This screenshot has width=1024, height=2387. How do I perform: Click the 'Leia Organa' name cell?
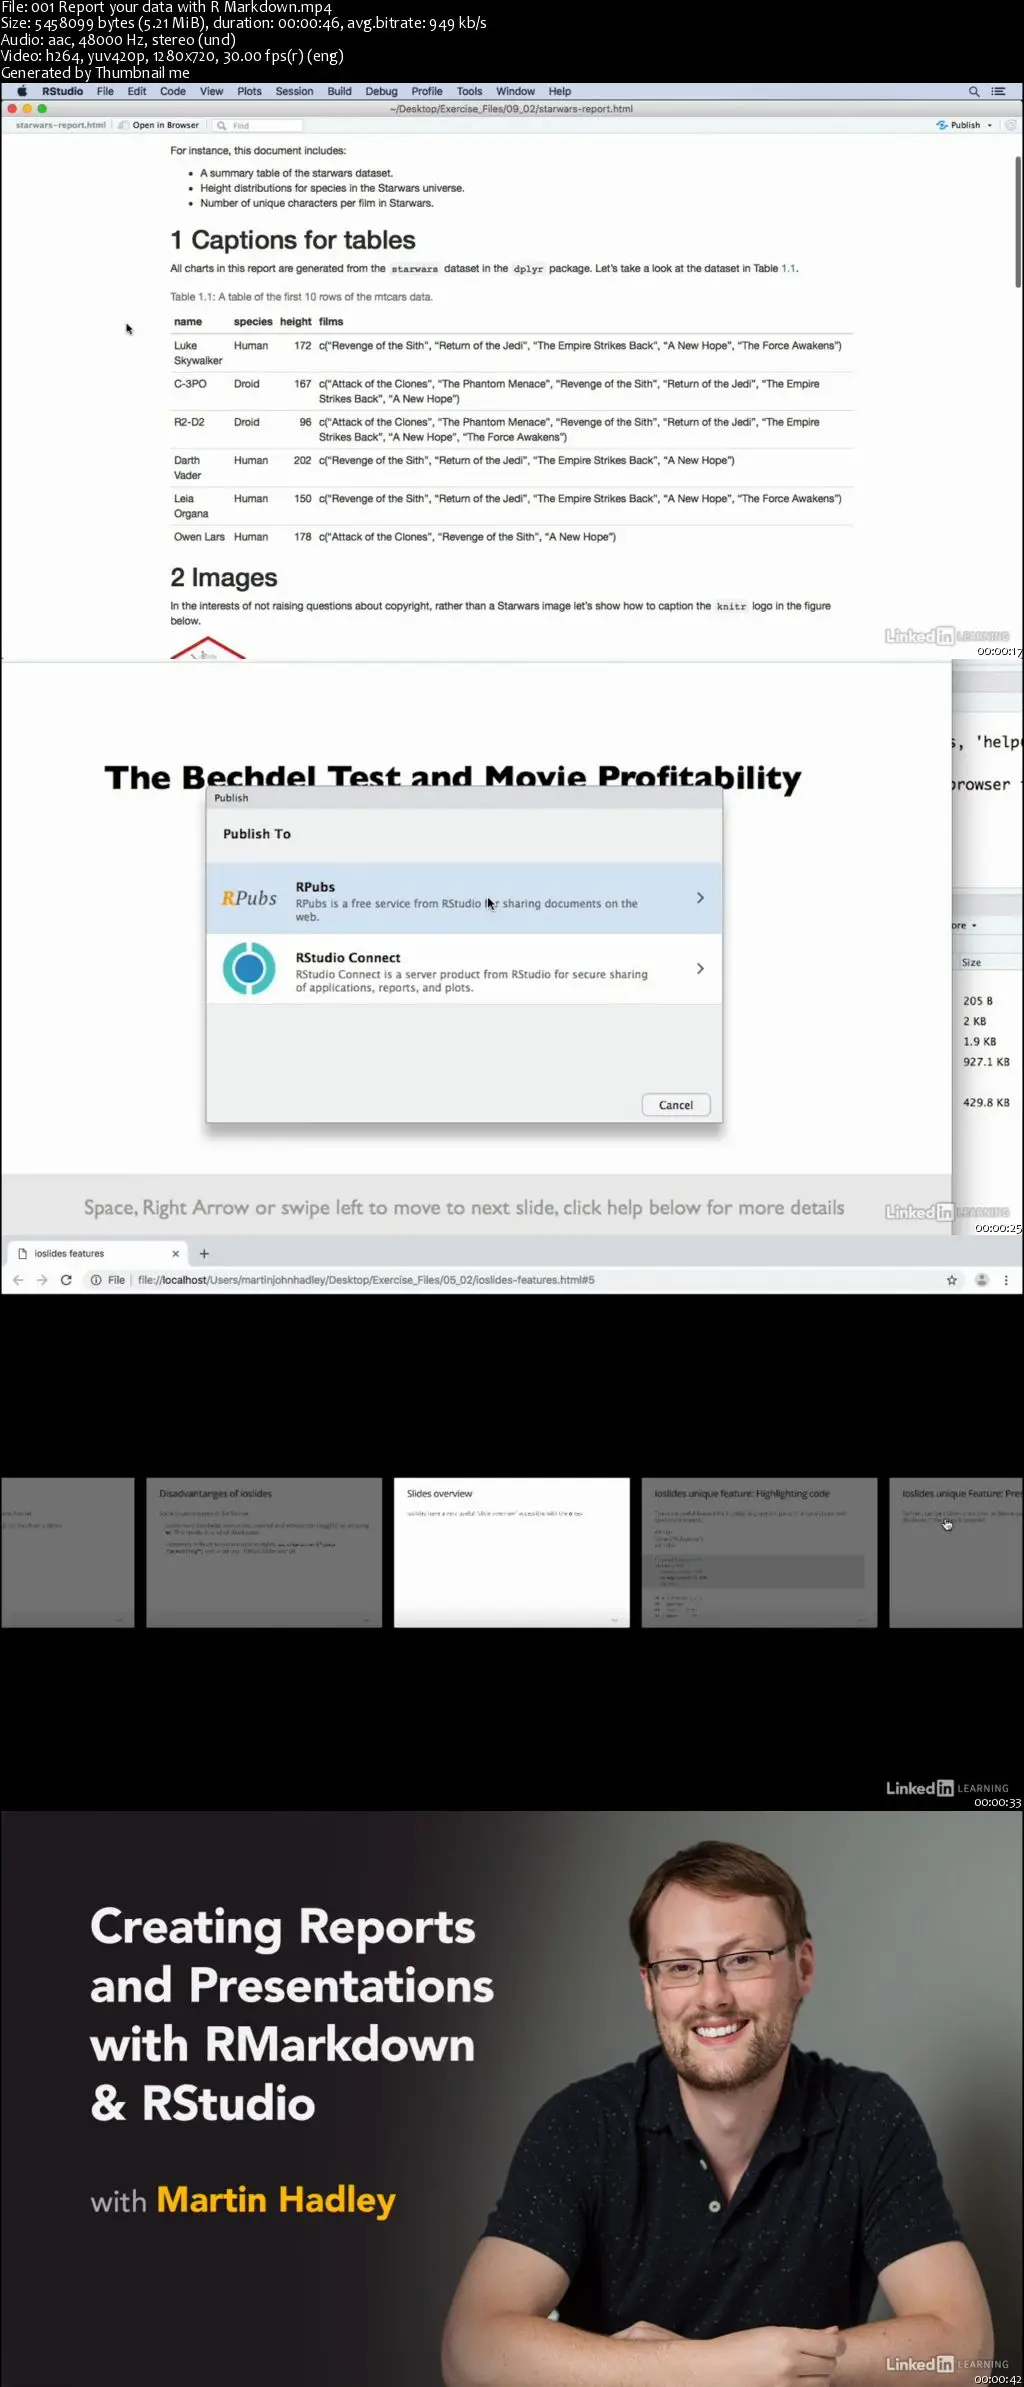pos(191,506)
